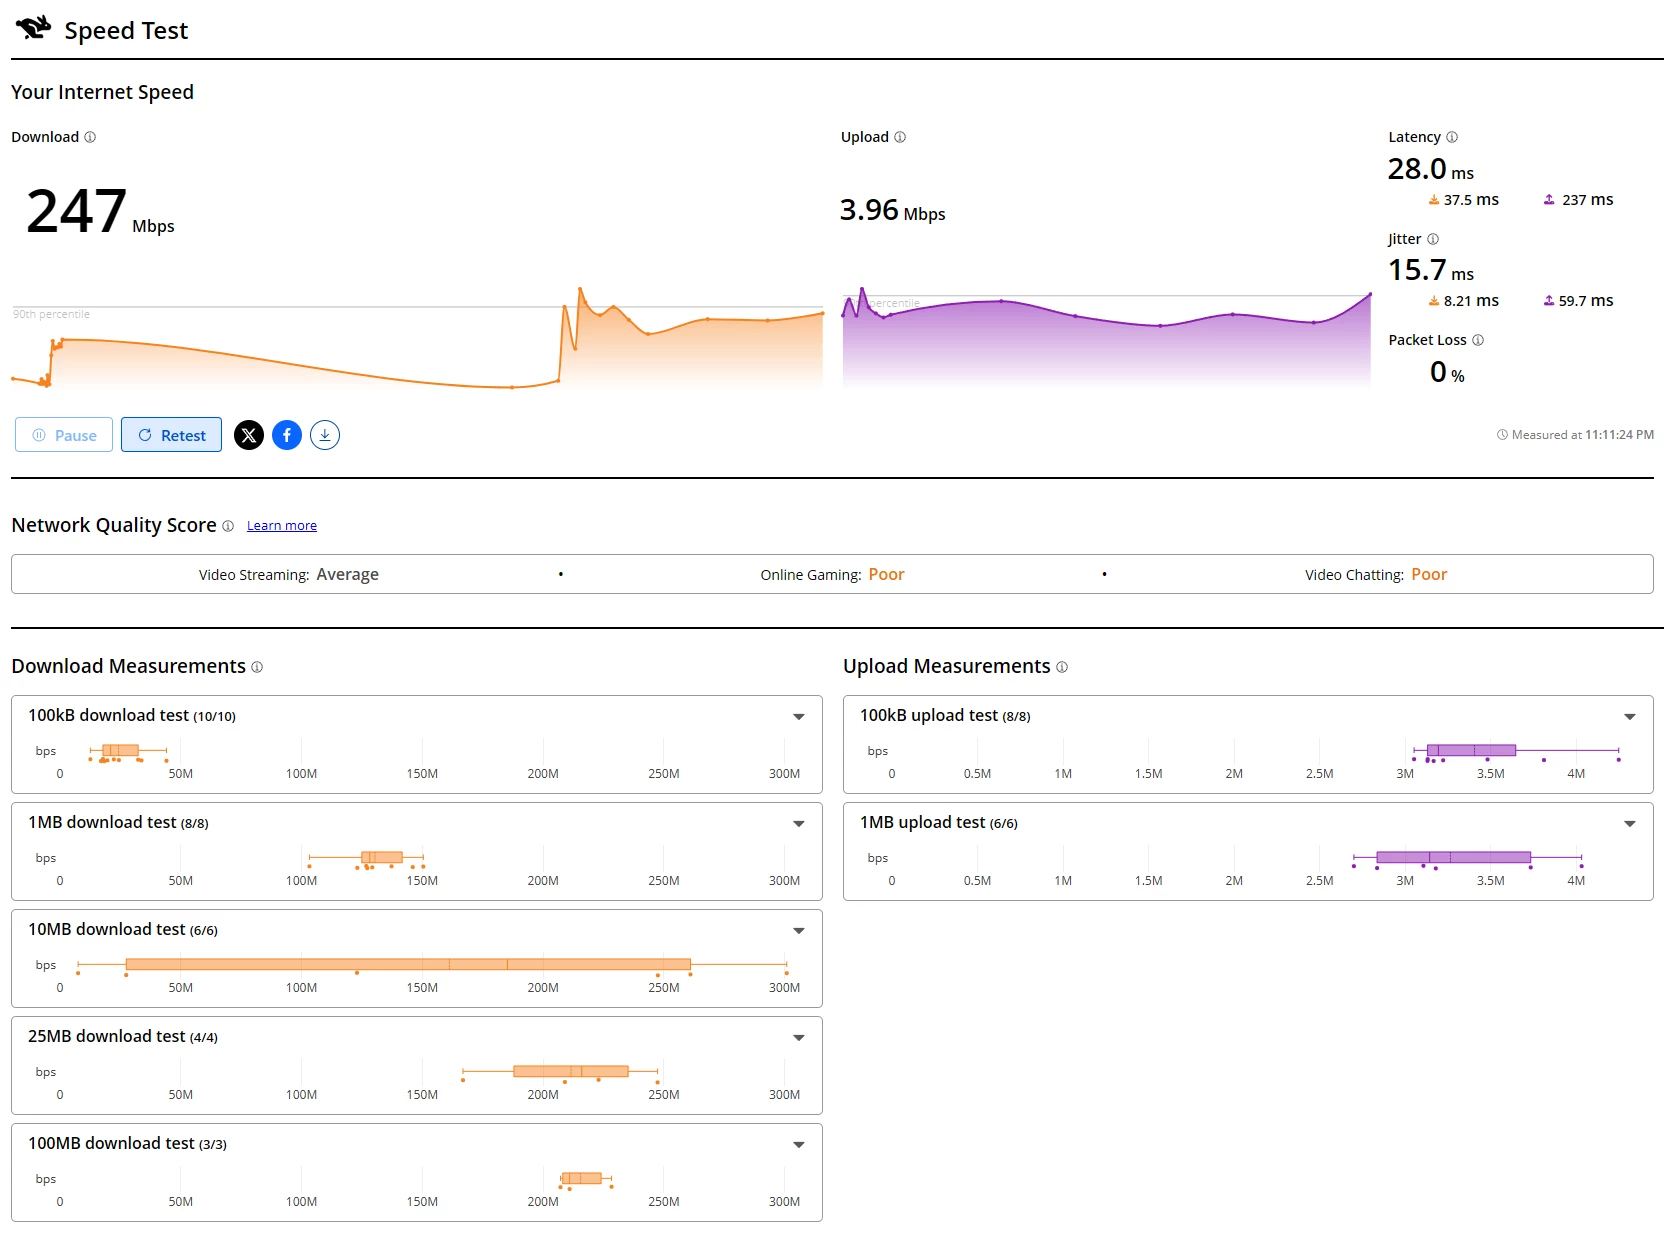Click the Speed Test rabbit logo
This screenshot has width=1664, height=1237.
[x=33, y=28]
